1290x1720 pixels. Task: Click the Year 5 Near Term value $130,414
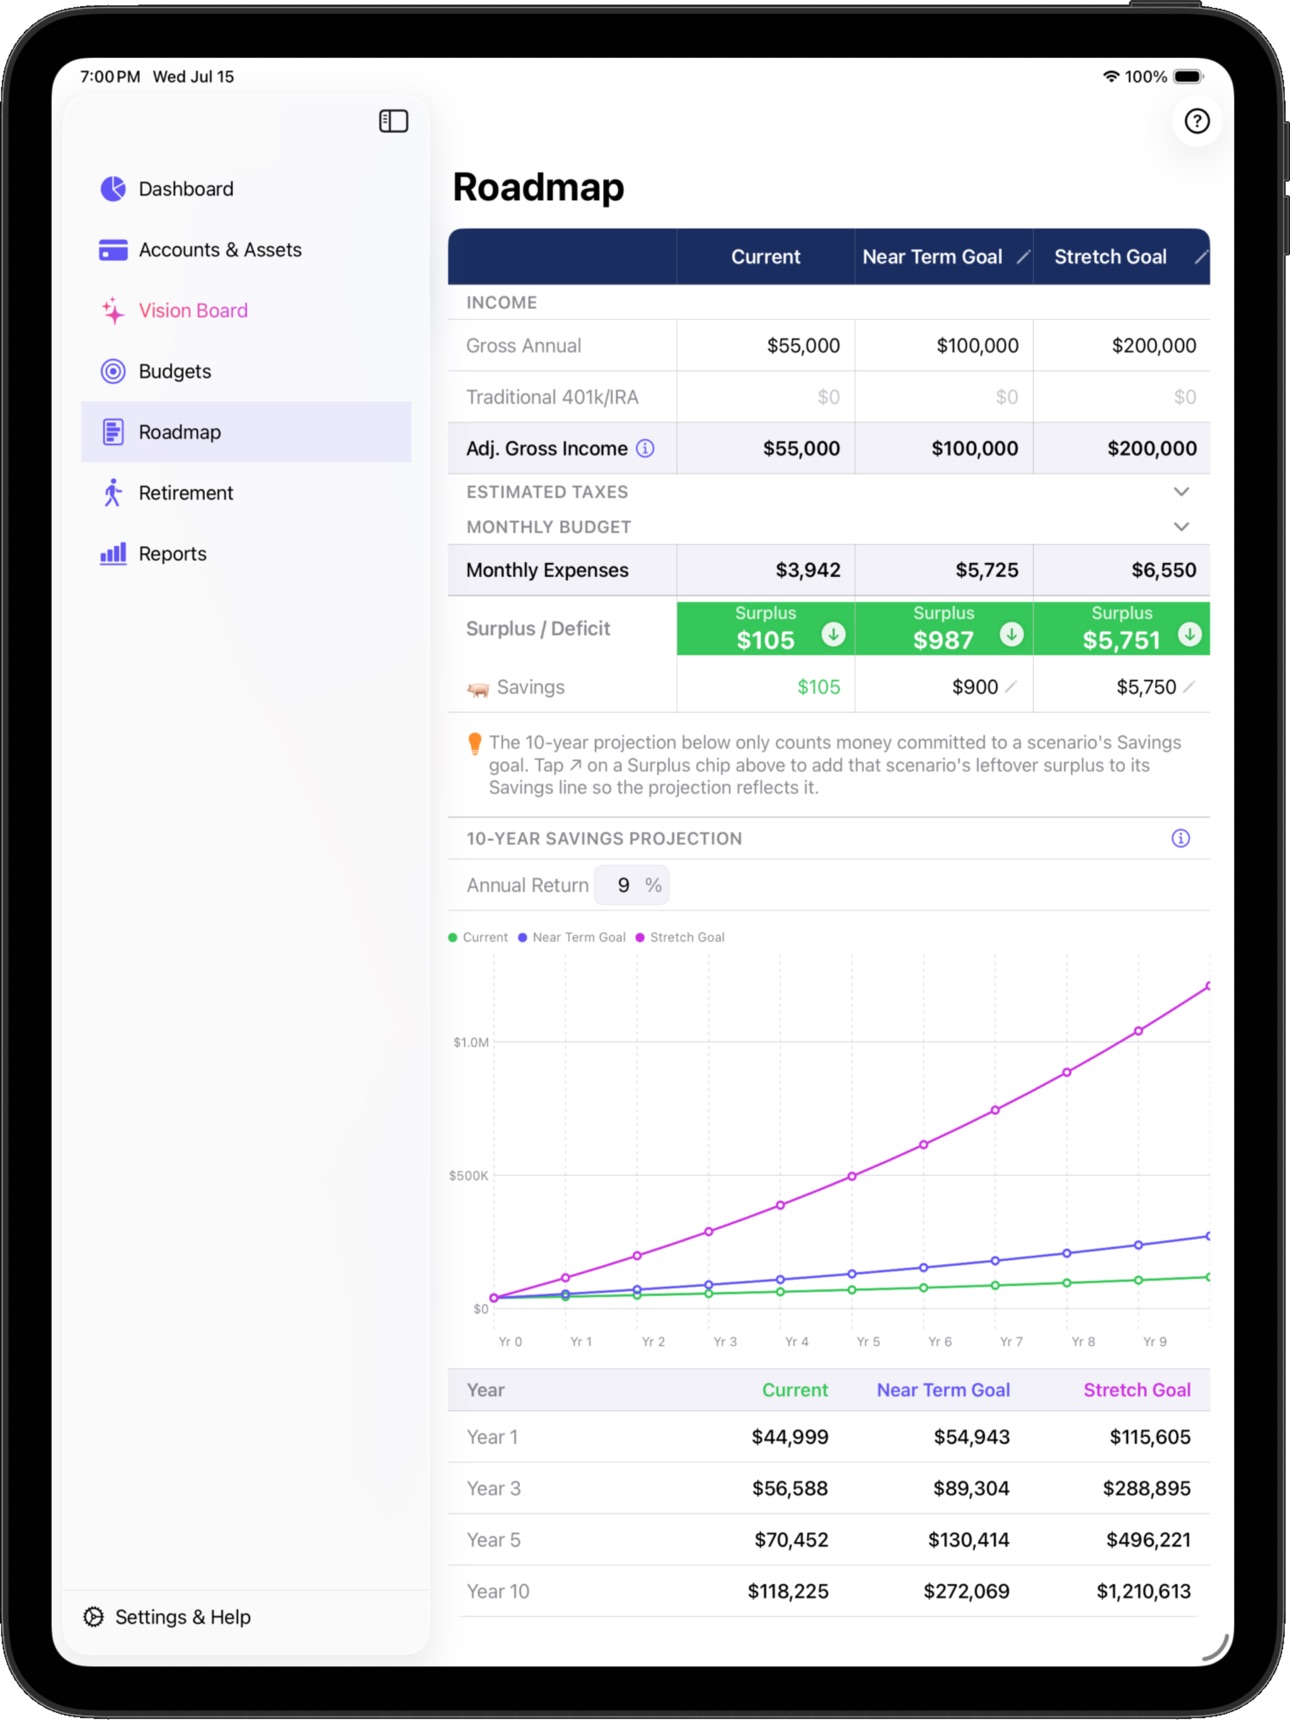coord(968,1540)
